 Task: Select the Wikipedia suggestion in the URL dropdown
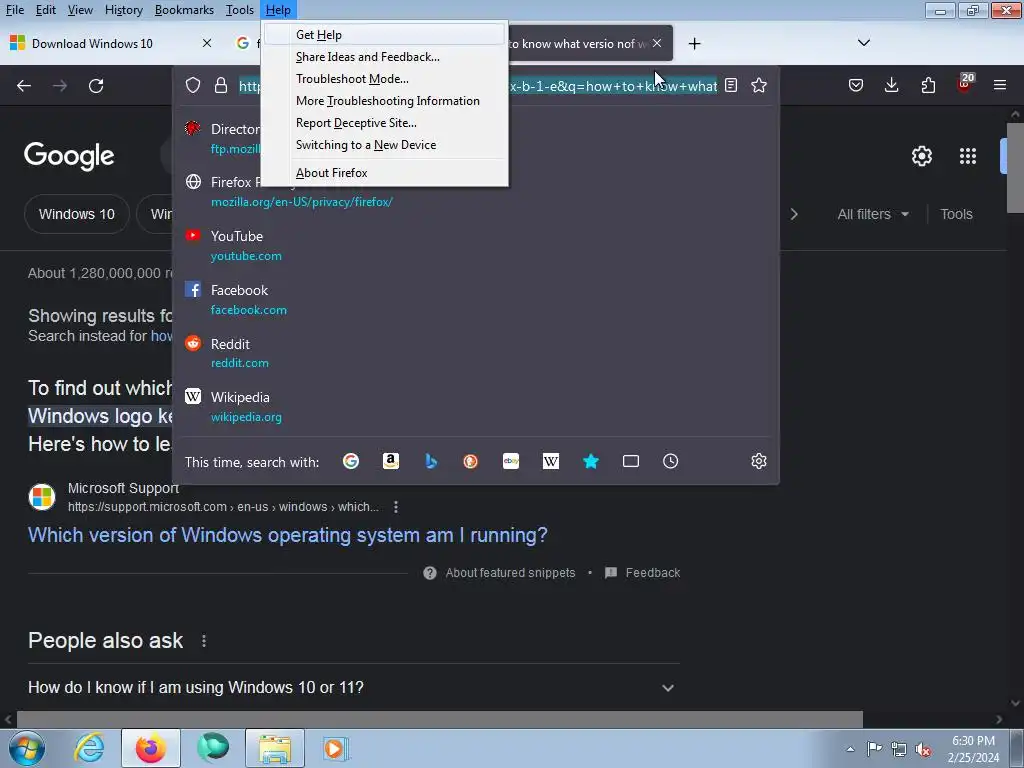tap(476, 407)
